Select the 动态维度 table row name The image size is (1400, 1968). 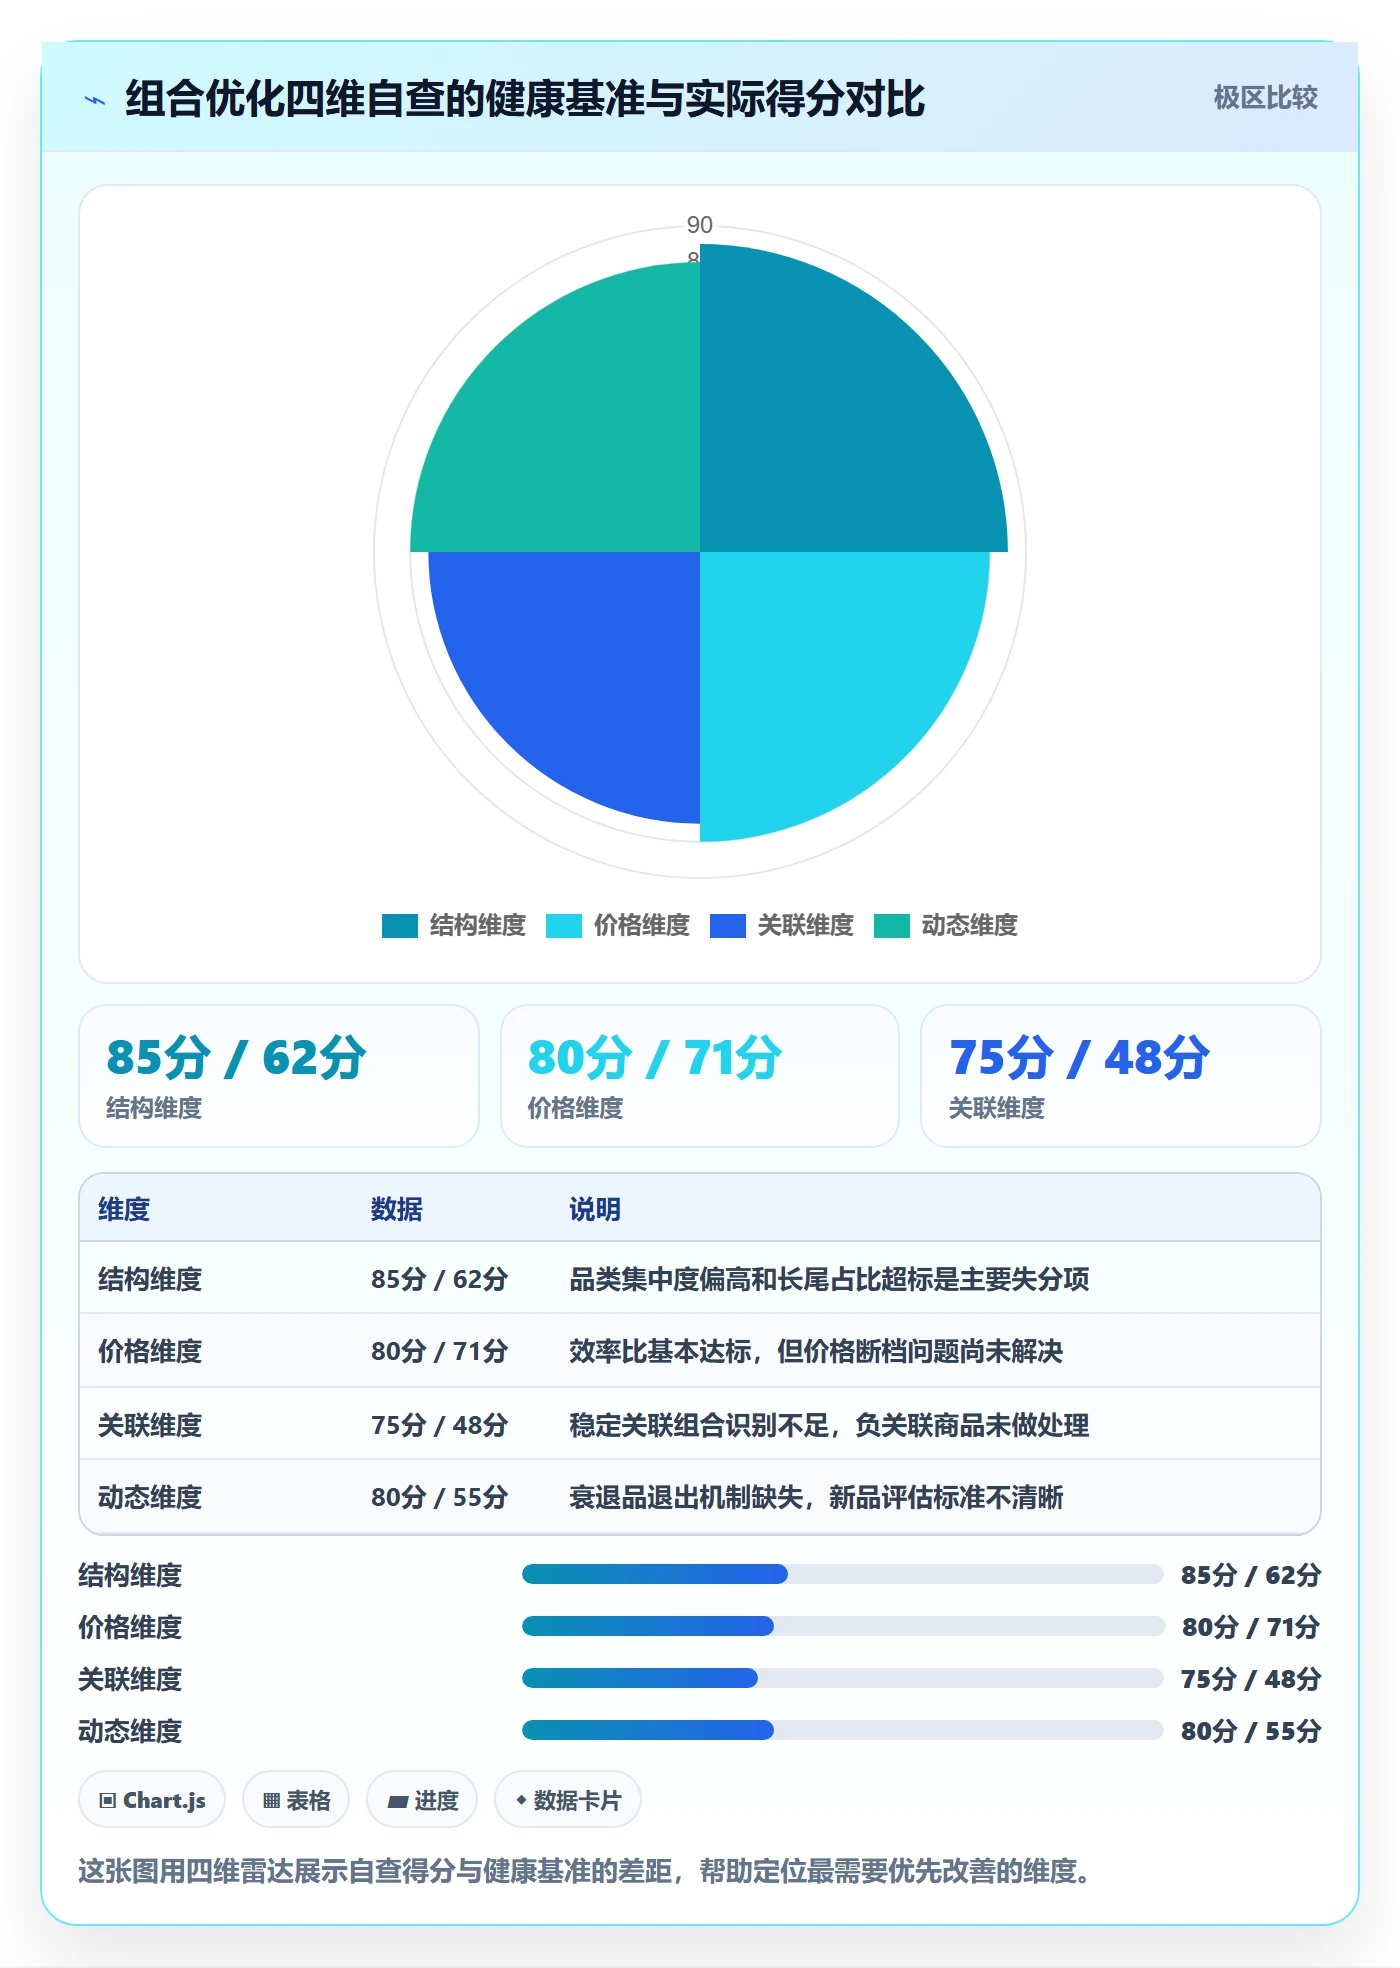(x=150, y=1497)
